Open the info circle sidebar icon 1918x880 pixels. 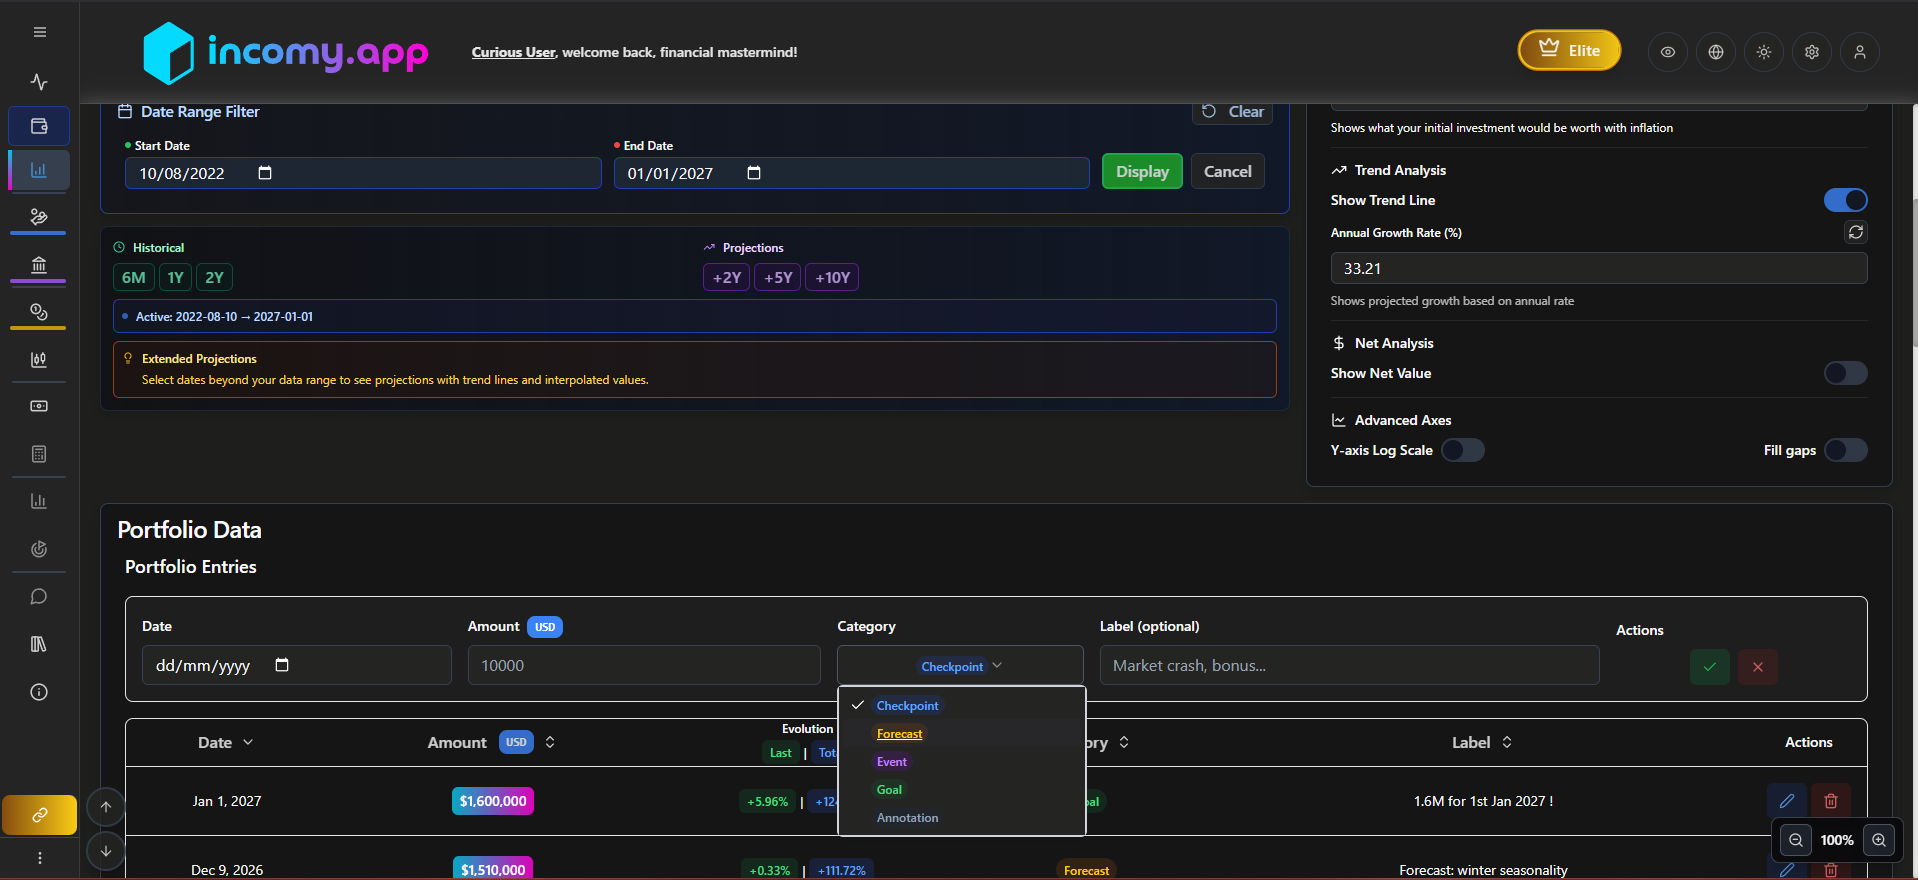pos(39,692)
